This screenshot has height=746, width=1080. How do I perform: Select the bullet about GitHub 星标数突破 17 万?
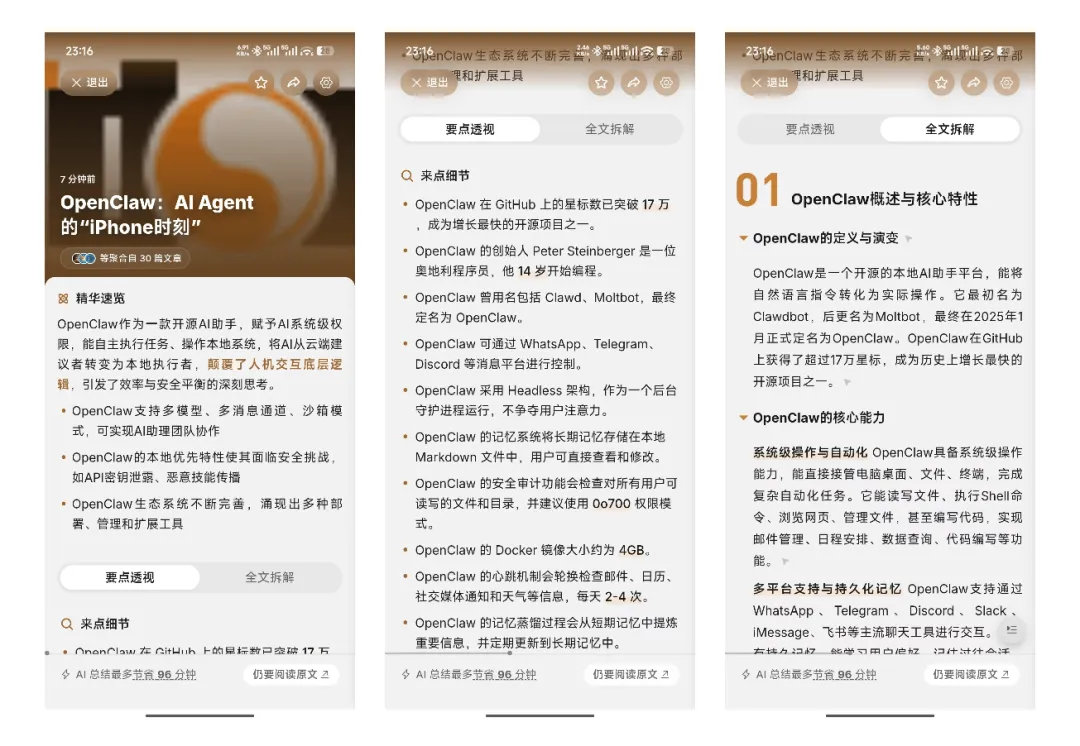(541, 214)
